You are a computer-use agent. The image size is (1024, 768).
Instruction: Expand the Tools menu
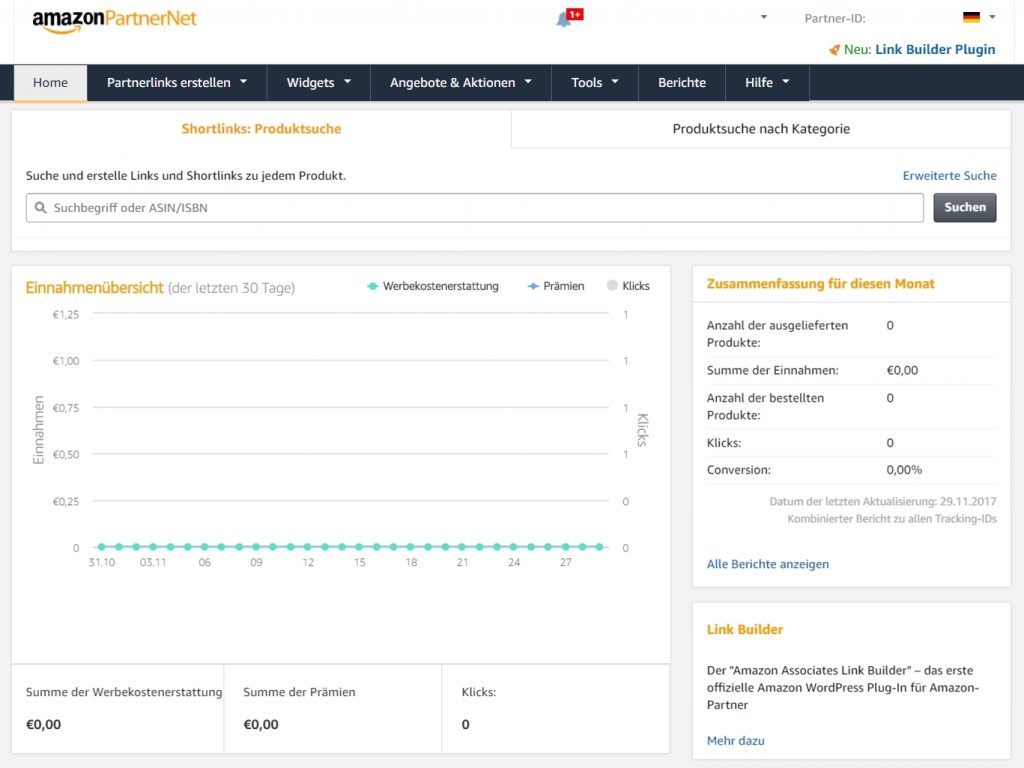point(594,82)
